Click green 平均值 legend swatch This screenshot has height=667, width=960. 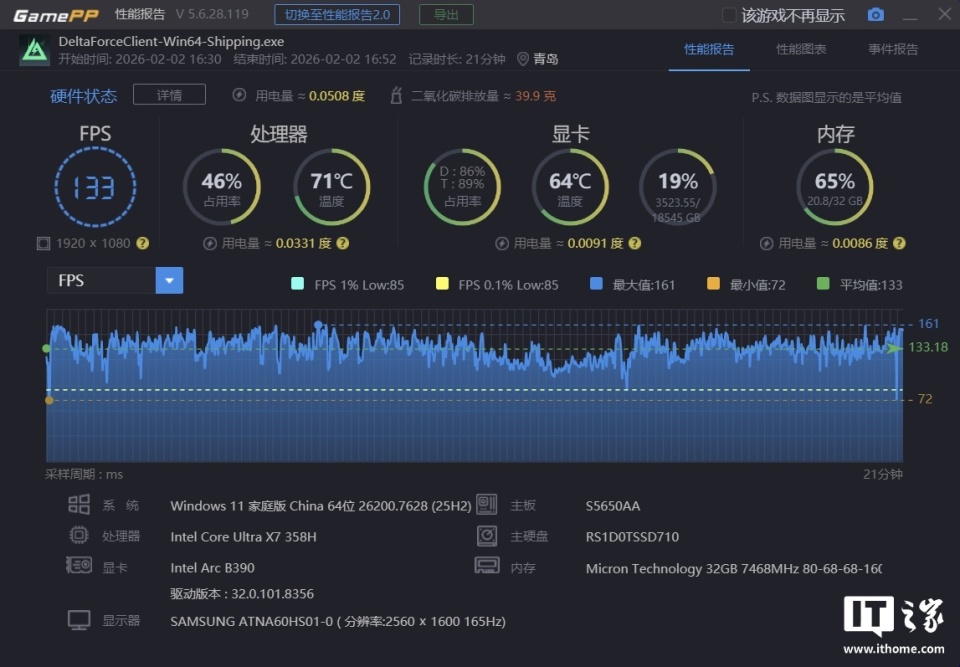tap(823, 284)
